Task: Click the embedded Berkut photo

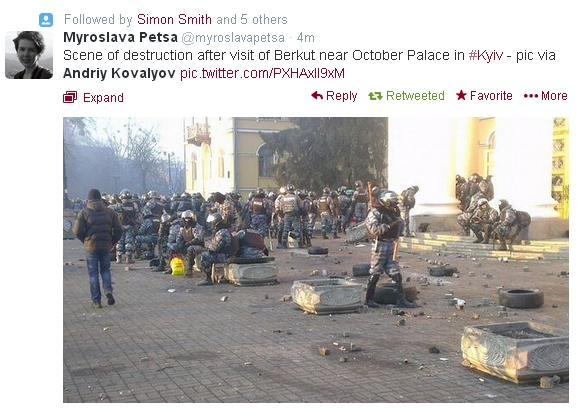Action: (316, 260)
